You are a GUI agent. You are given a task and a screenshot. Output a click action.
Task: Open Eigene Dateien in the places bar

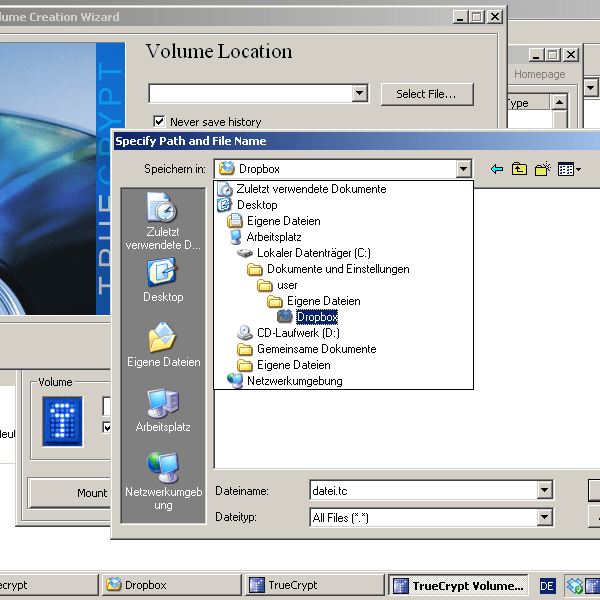(163, 345)
